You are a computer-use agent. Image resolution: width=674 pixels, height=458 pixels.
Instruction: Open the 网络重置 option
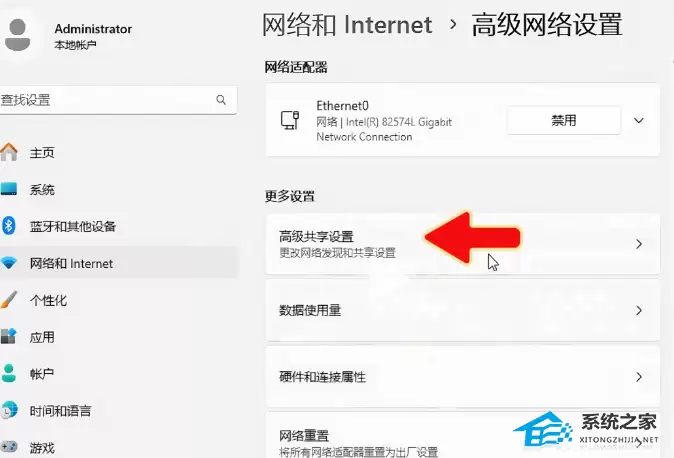click(x=463, y=435)
